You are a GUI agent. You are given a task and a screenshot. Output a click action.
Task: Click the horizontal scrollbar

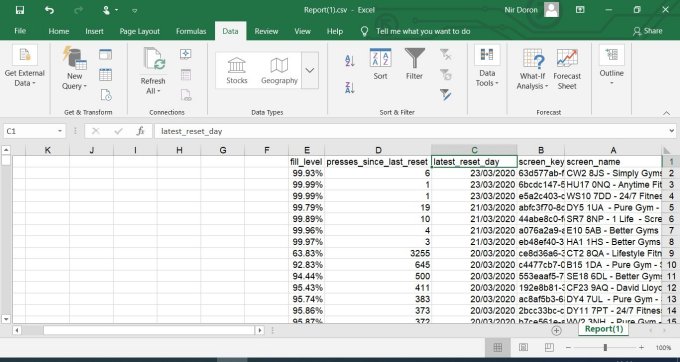(148, 330)
